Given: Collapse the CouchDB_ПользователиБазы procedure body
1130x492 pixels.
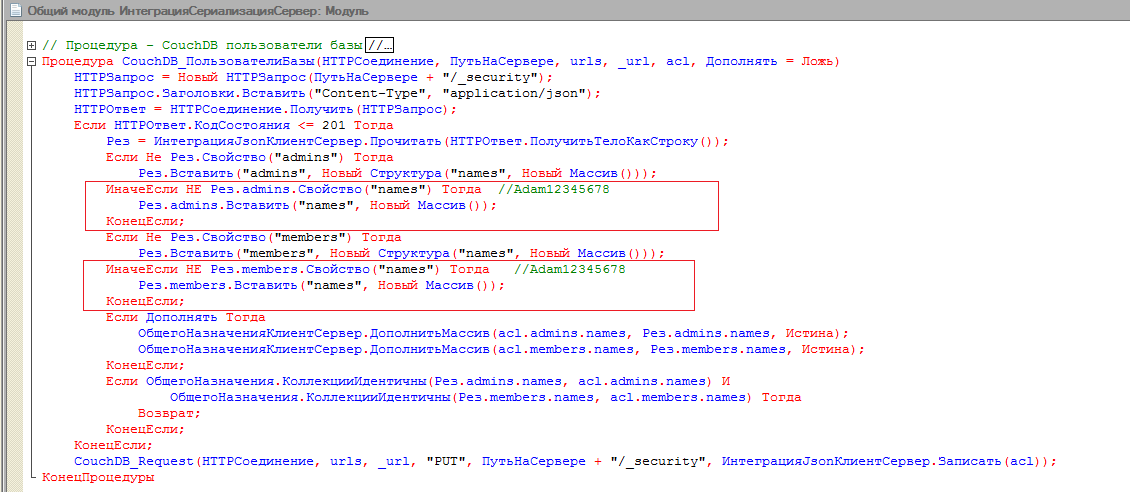Looking at the screenshot, I should [x=31, y=61].
